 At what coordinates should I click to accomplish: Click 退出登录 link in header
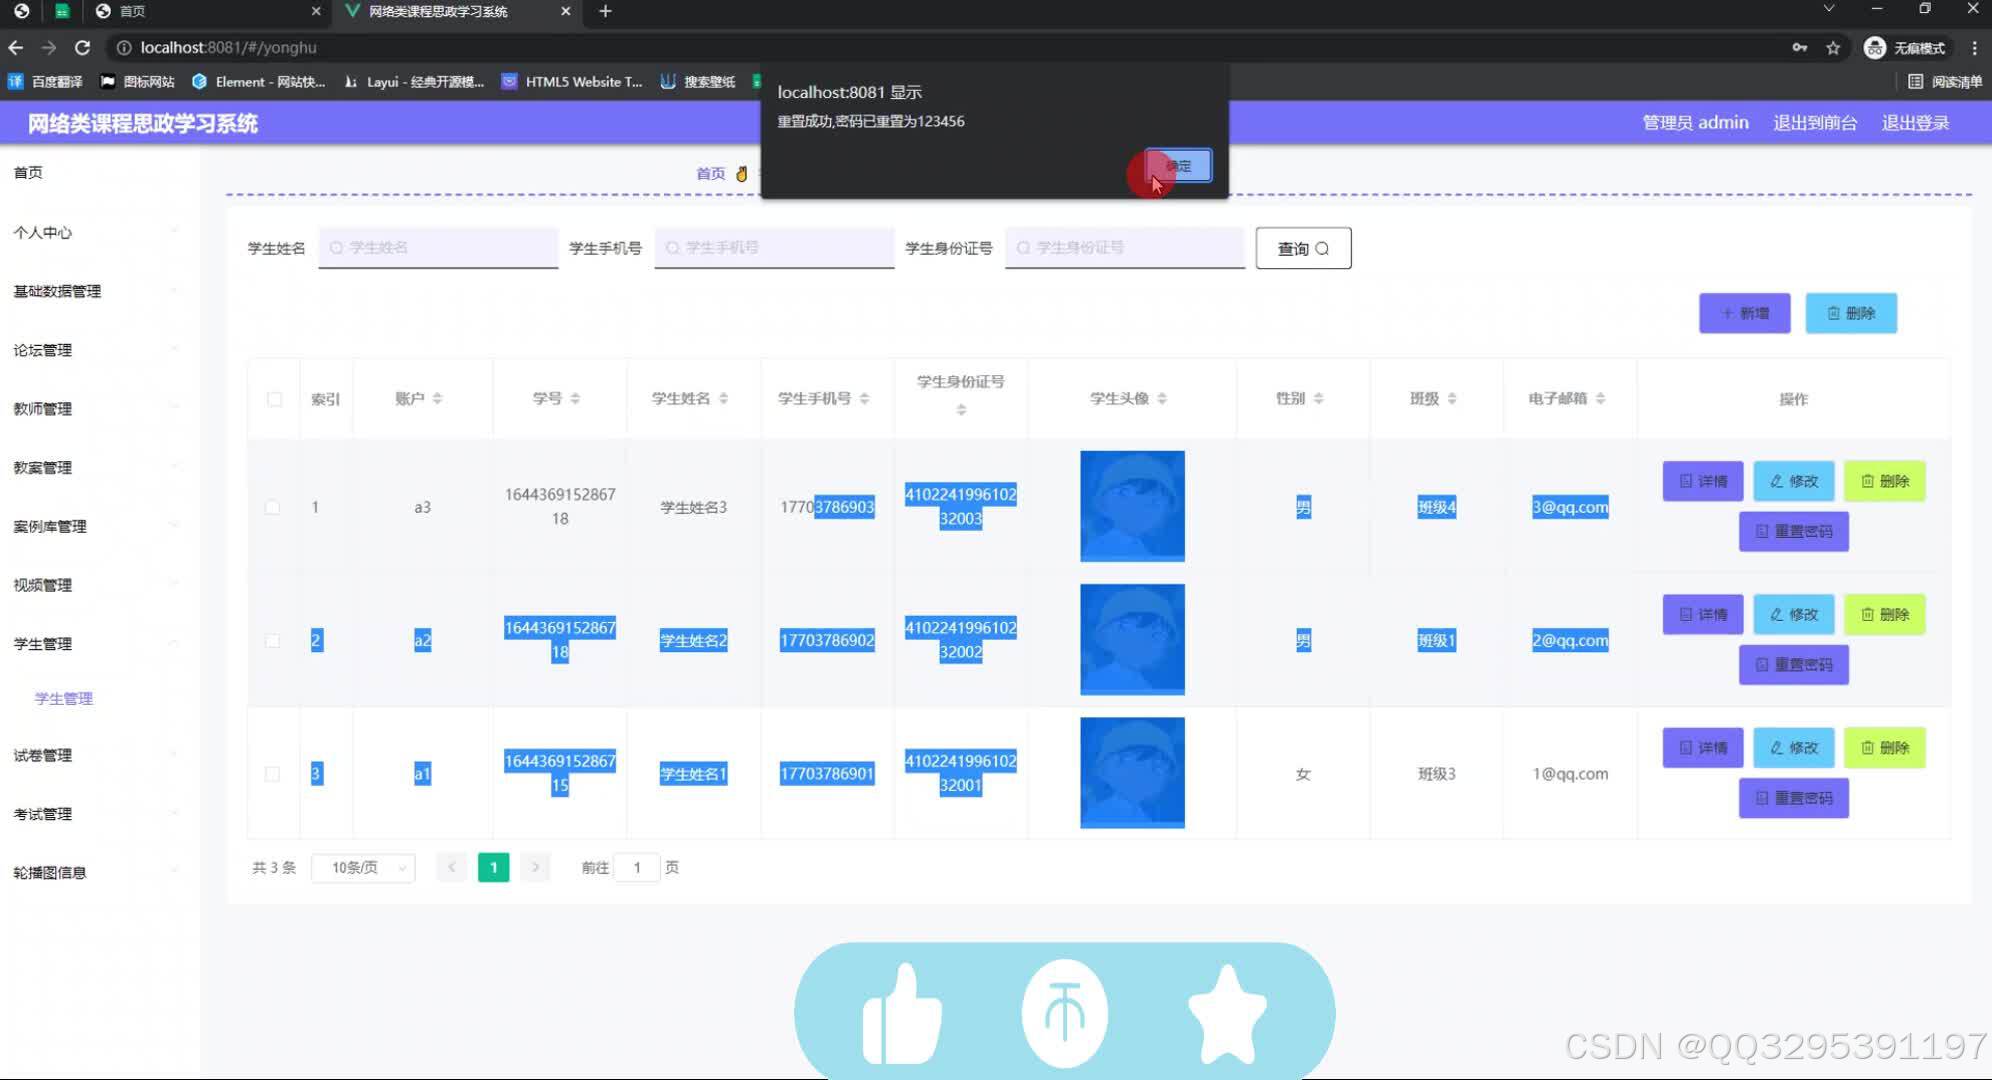1915,123
